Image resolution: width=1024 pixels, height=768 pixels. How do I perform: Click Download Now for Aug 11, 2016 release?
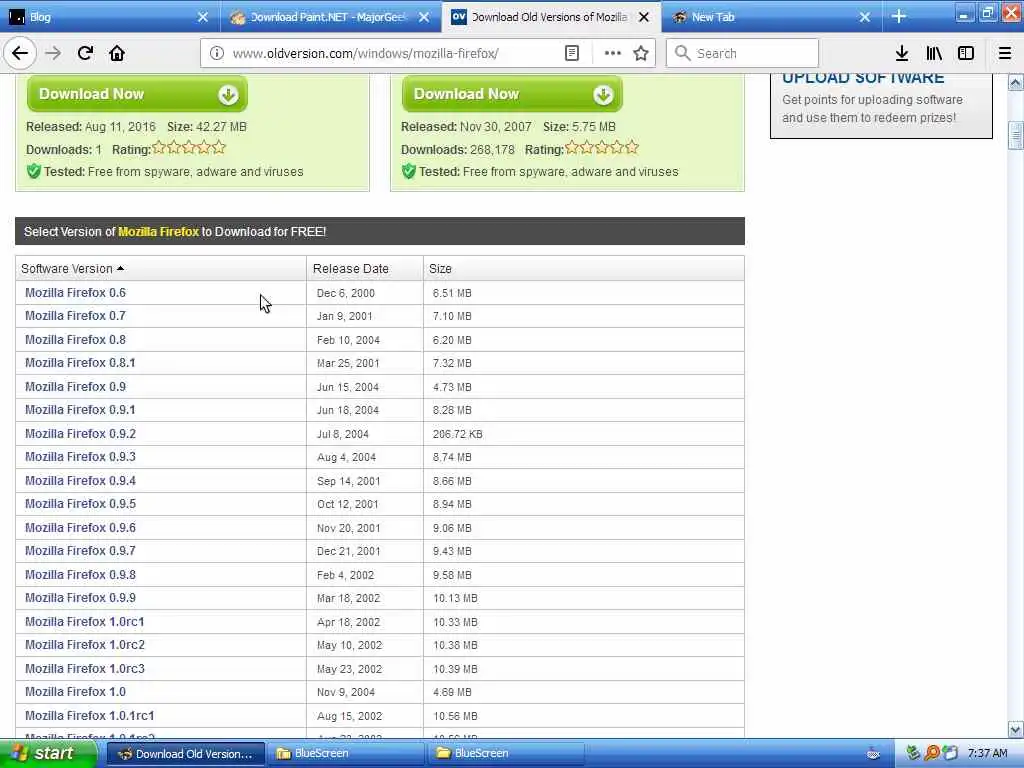coord(137,94)
